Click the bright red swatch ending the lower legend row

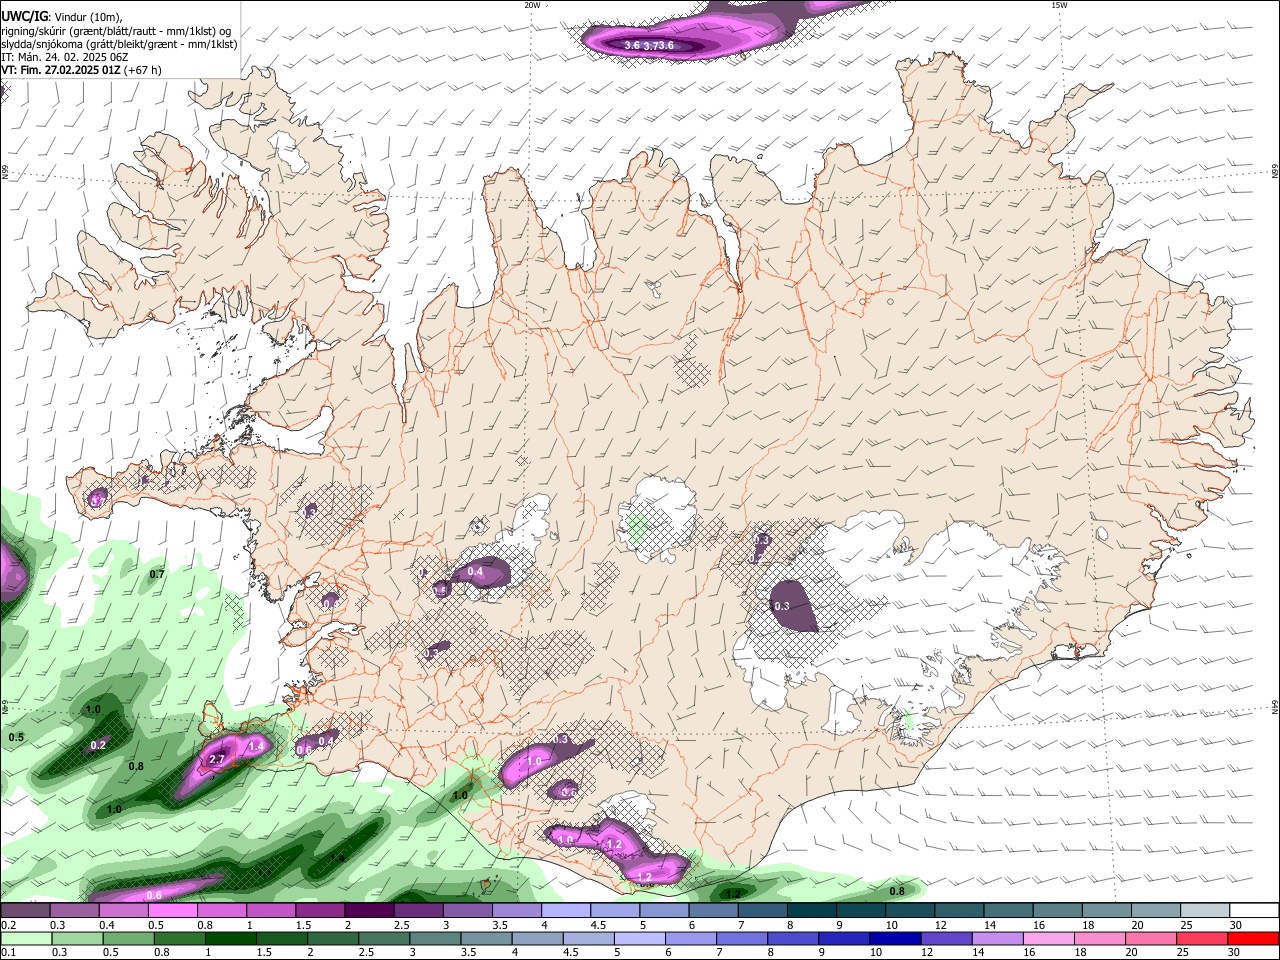(x=1254, y=938)
